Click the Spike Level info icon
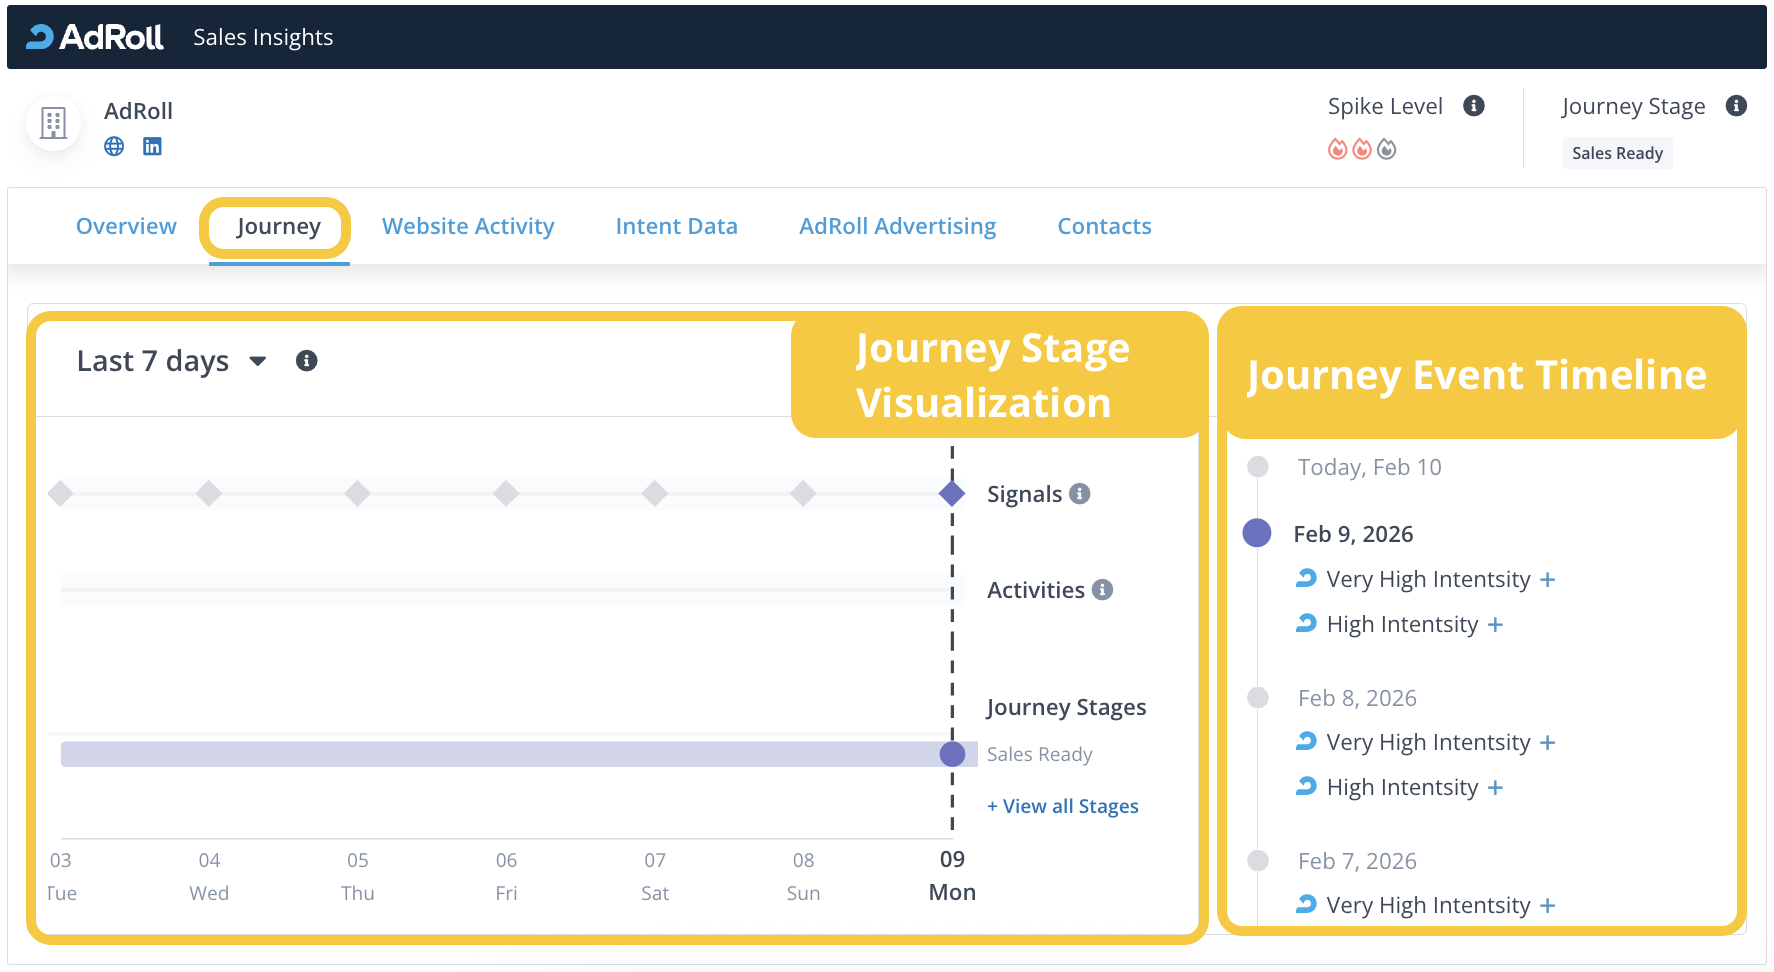 [x=1473, y=106]
